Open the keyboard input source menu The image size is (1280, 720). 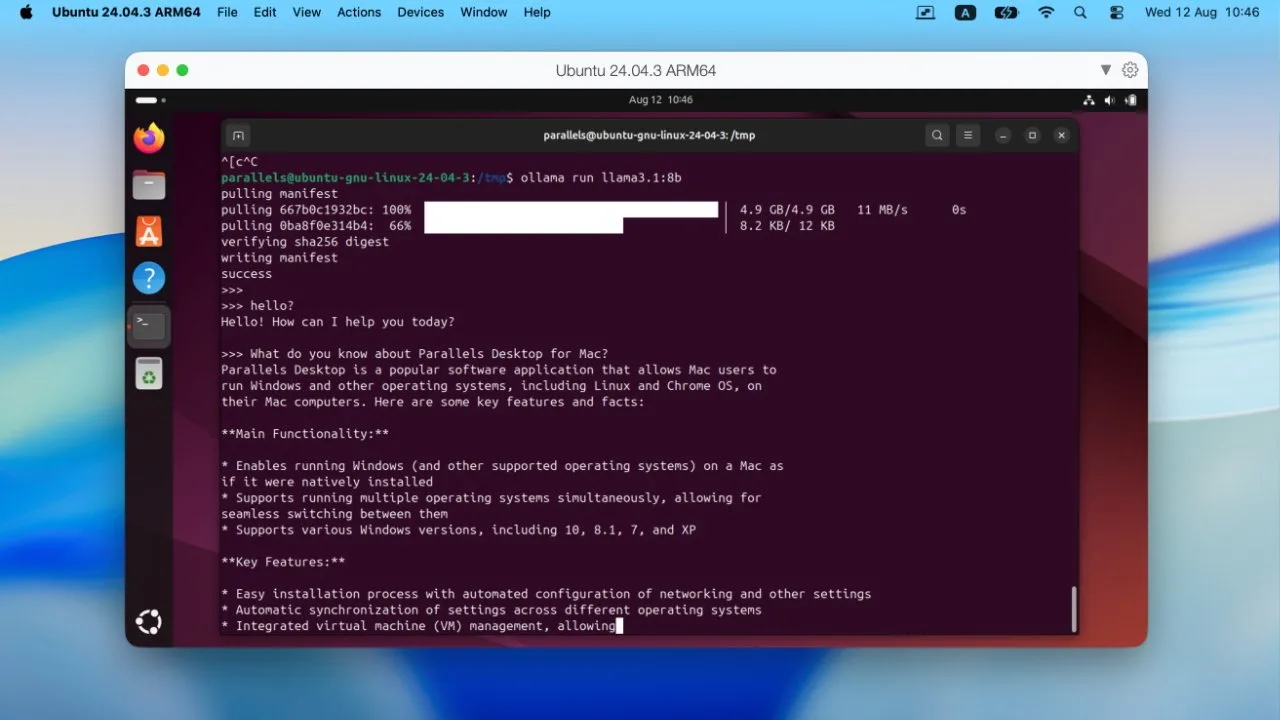click(965, 12)
